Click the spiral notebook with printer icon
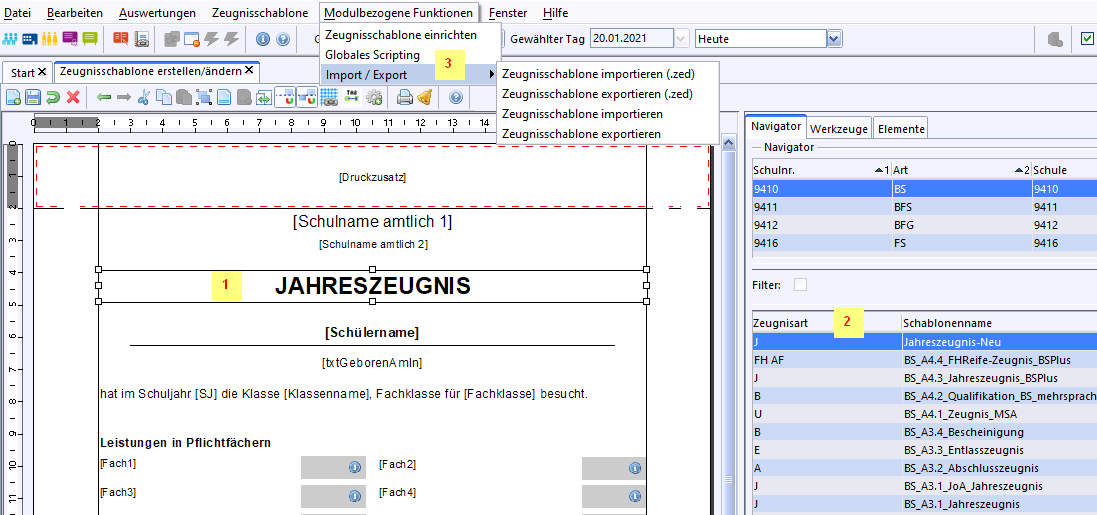The image size is (1097, 515). tap(141, 39)
